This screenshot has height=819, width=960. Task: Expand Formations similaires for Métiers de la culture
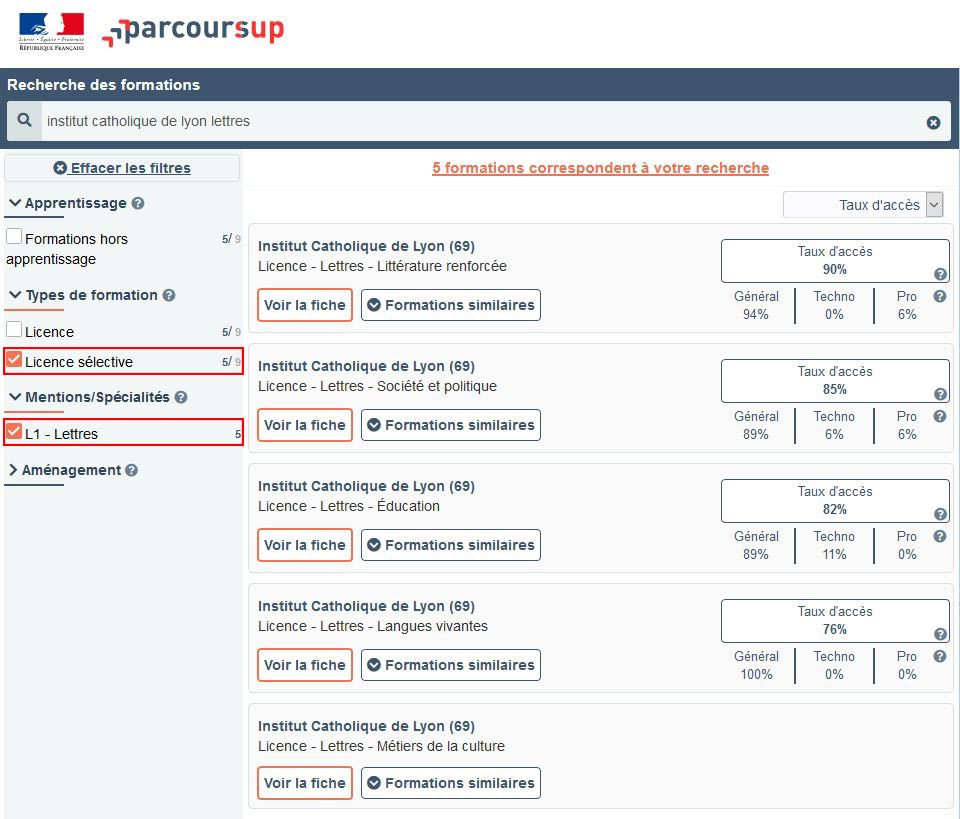pos(451,783)
